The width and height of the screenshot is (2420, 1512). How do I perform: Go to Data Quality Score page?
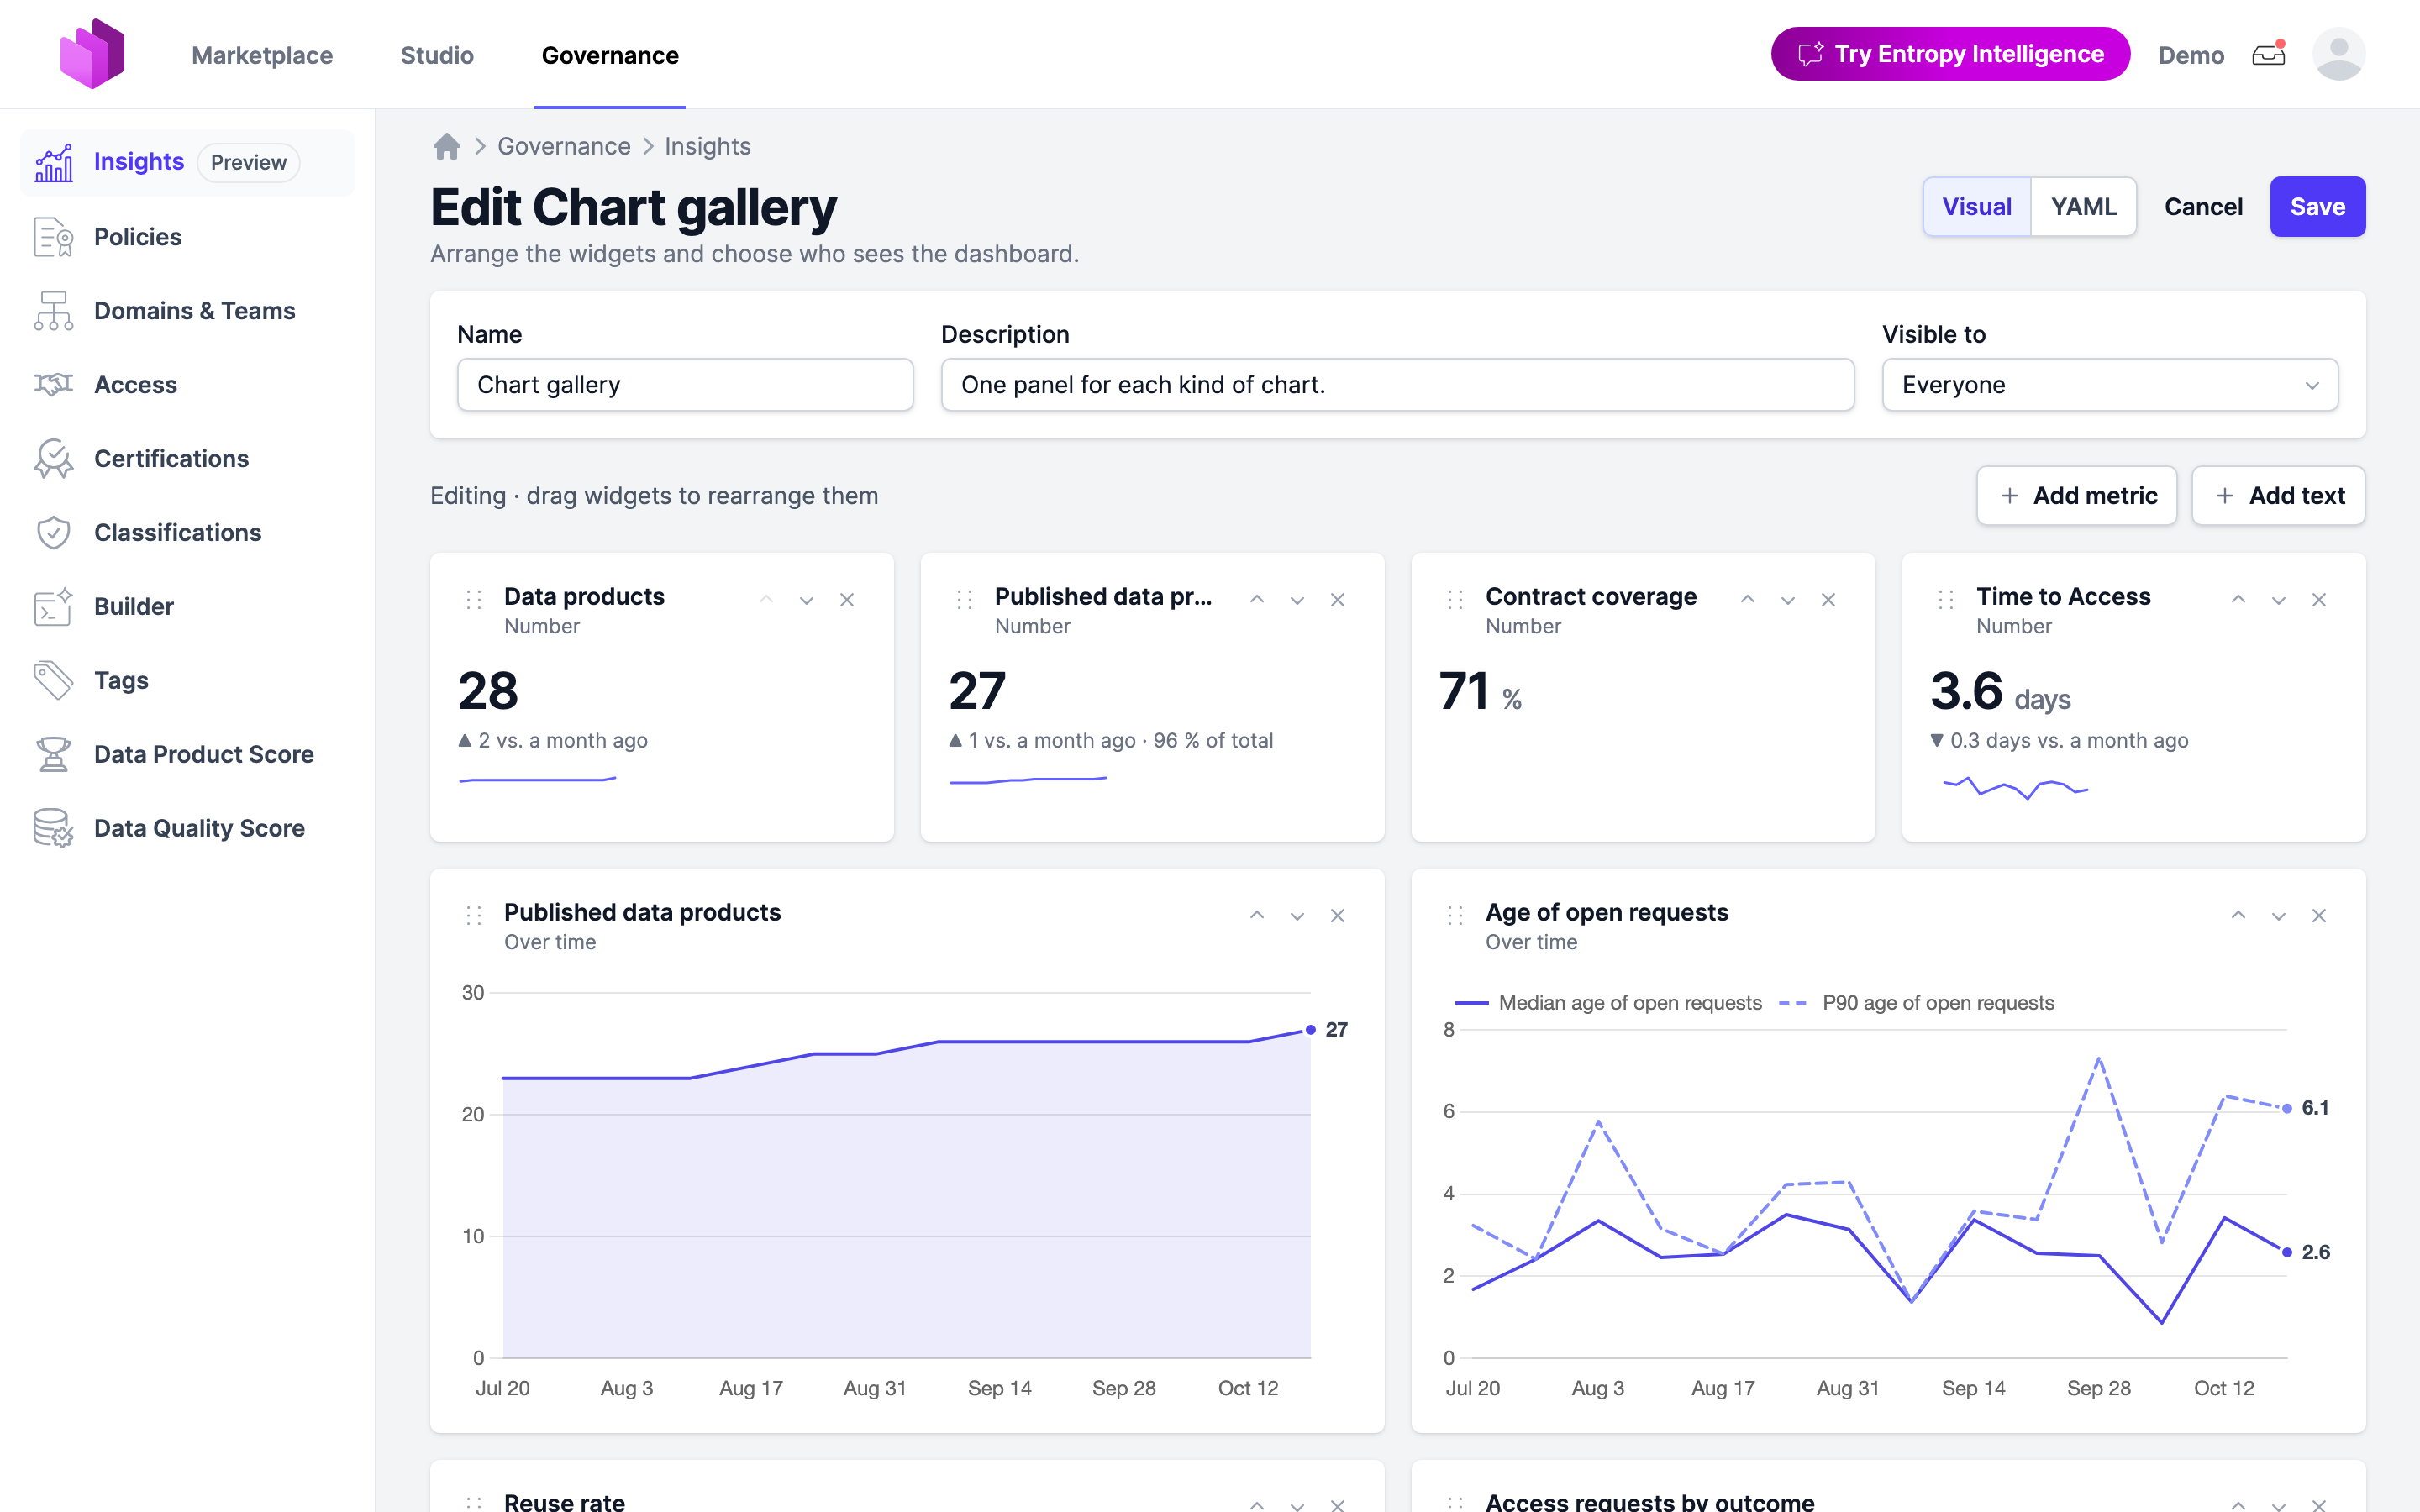[x=187, y=828]
